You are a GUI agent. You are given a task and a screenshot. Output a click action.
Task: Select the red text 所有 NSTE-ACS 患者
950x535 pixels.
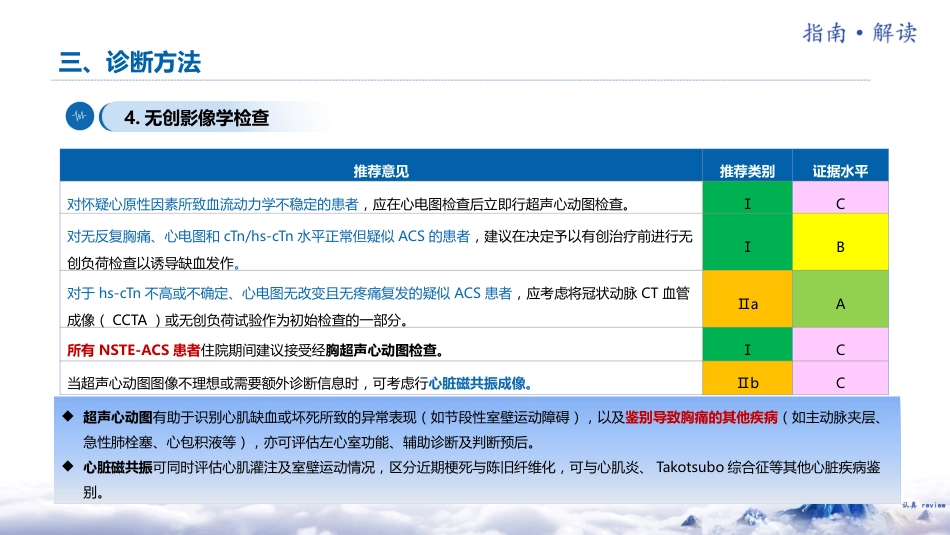click(133, 350)
